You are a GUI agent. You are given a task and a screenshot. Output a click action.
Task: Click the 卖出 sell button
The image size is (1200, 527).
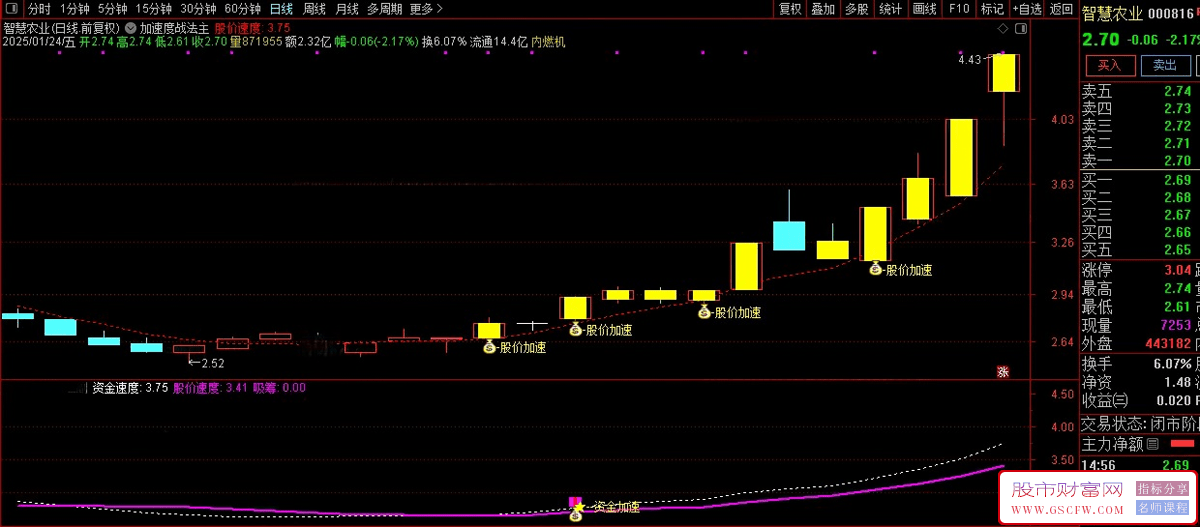[x=1165, y=65]
